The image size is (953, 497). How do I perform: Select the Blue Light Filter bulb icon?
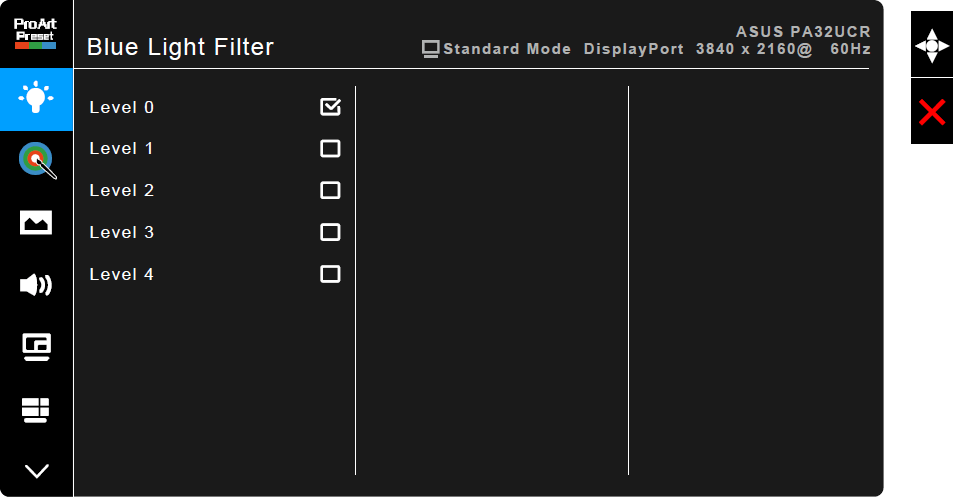(36, 99)
